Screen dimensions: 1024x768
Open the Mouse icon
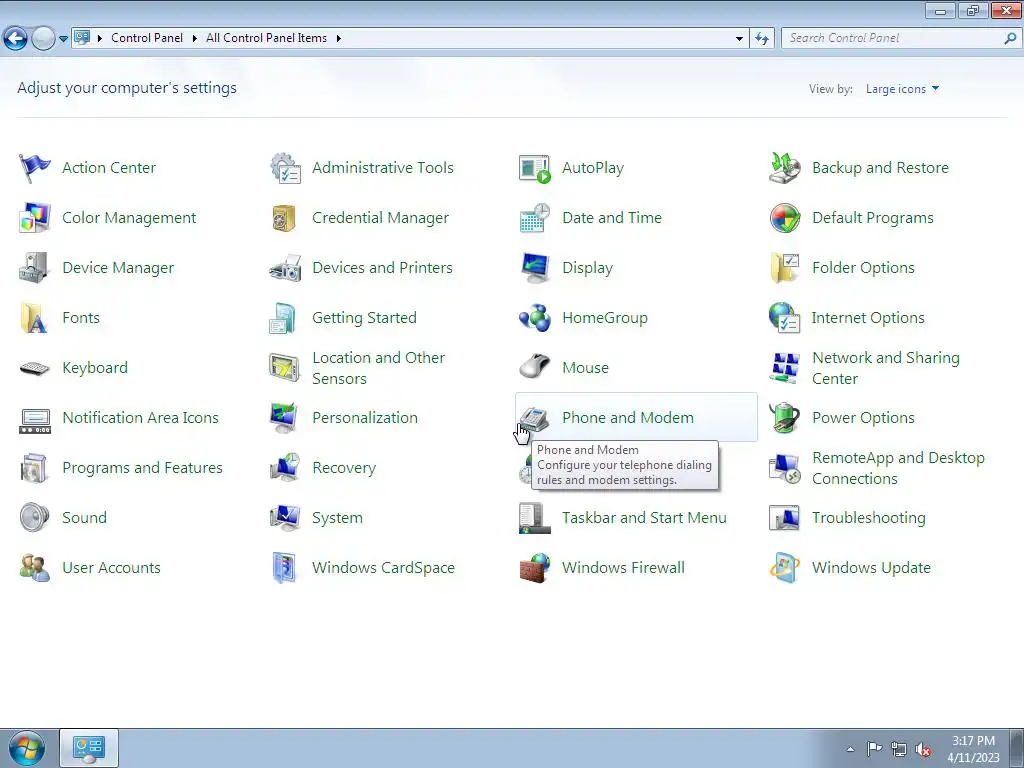[x=534, y=366]
